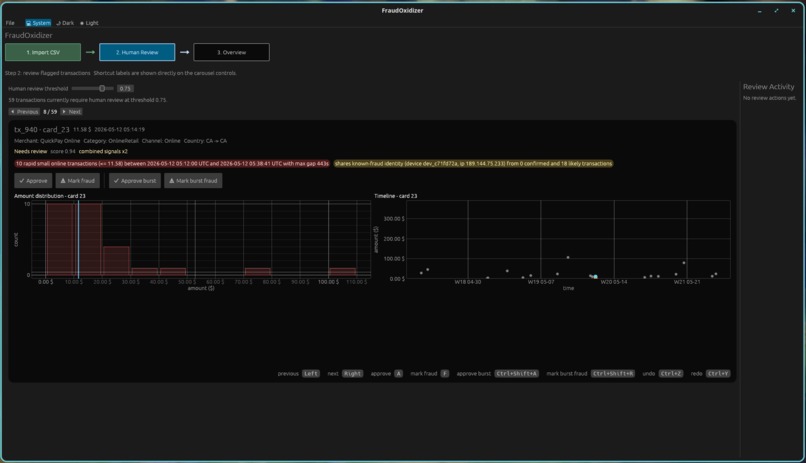Click the red rapid small online transactions tag
806x463 pixels.
point(172,163)
